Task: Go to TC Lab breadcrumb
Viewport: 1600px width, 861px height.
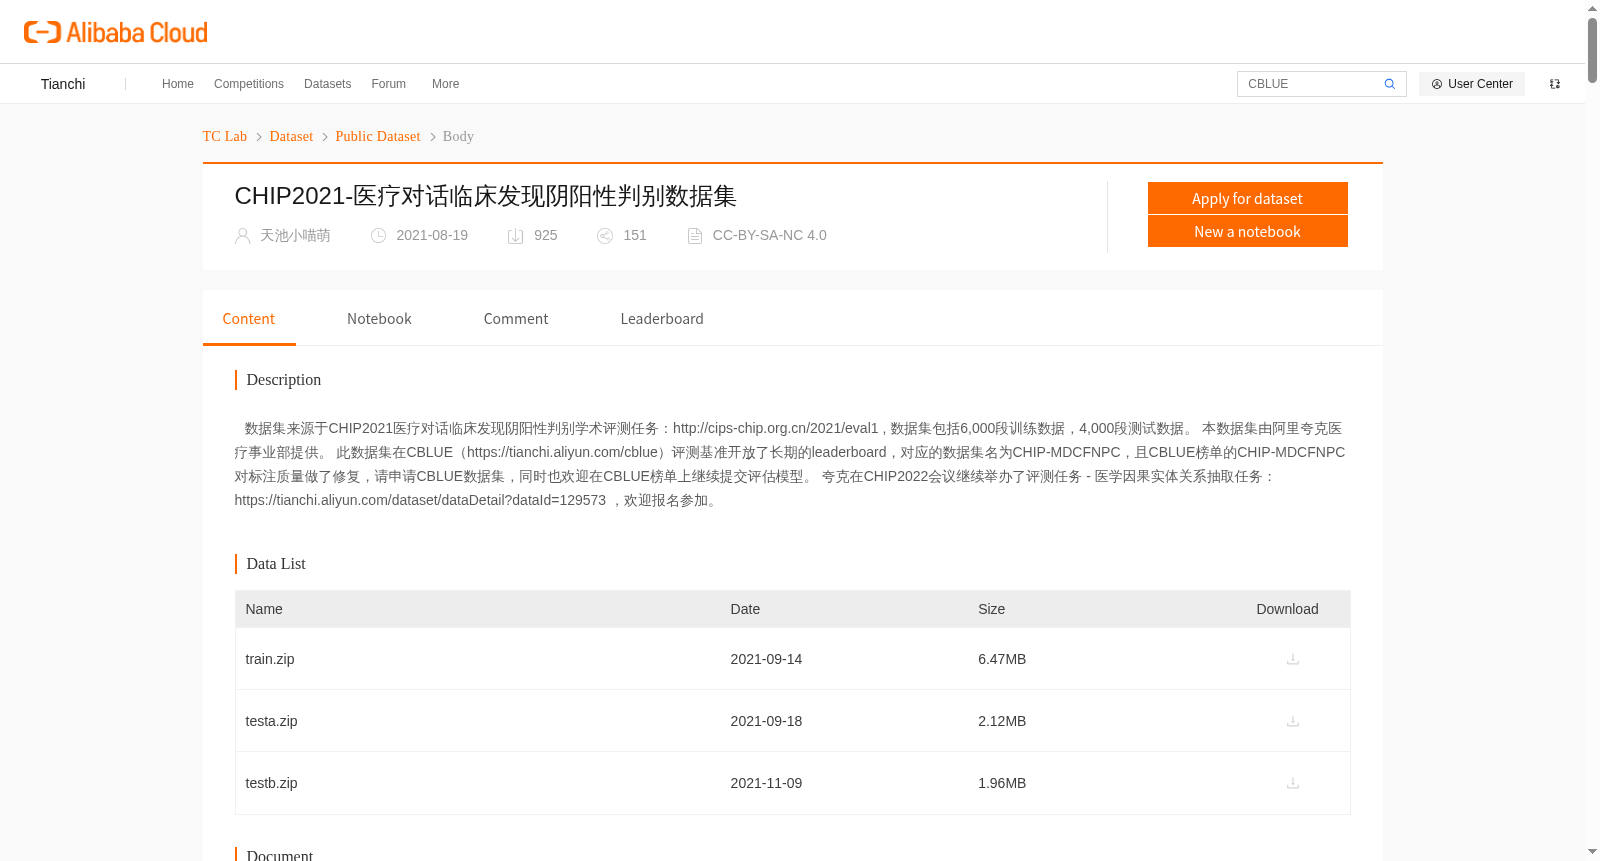Action: tap(225, 136)
